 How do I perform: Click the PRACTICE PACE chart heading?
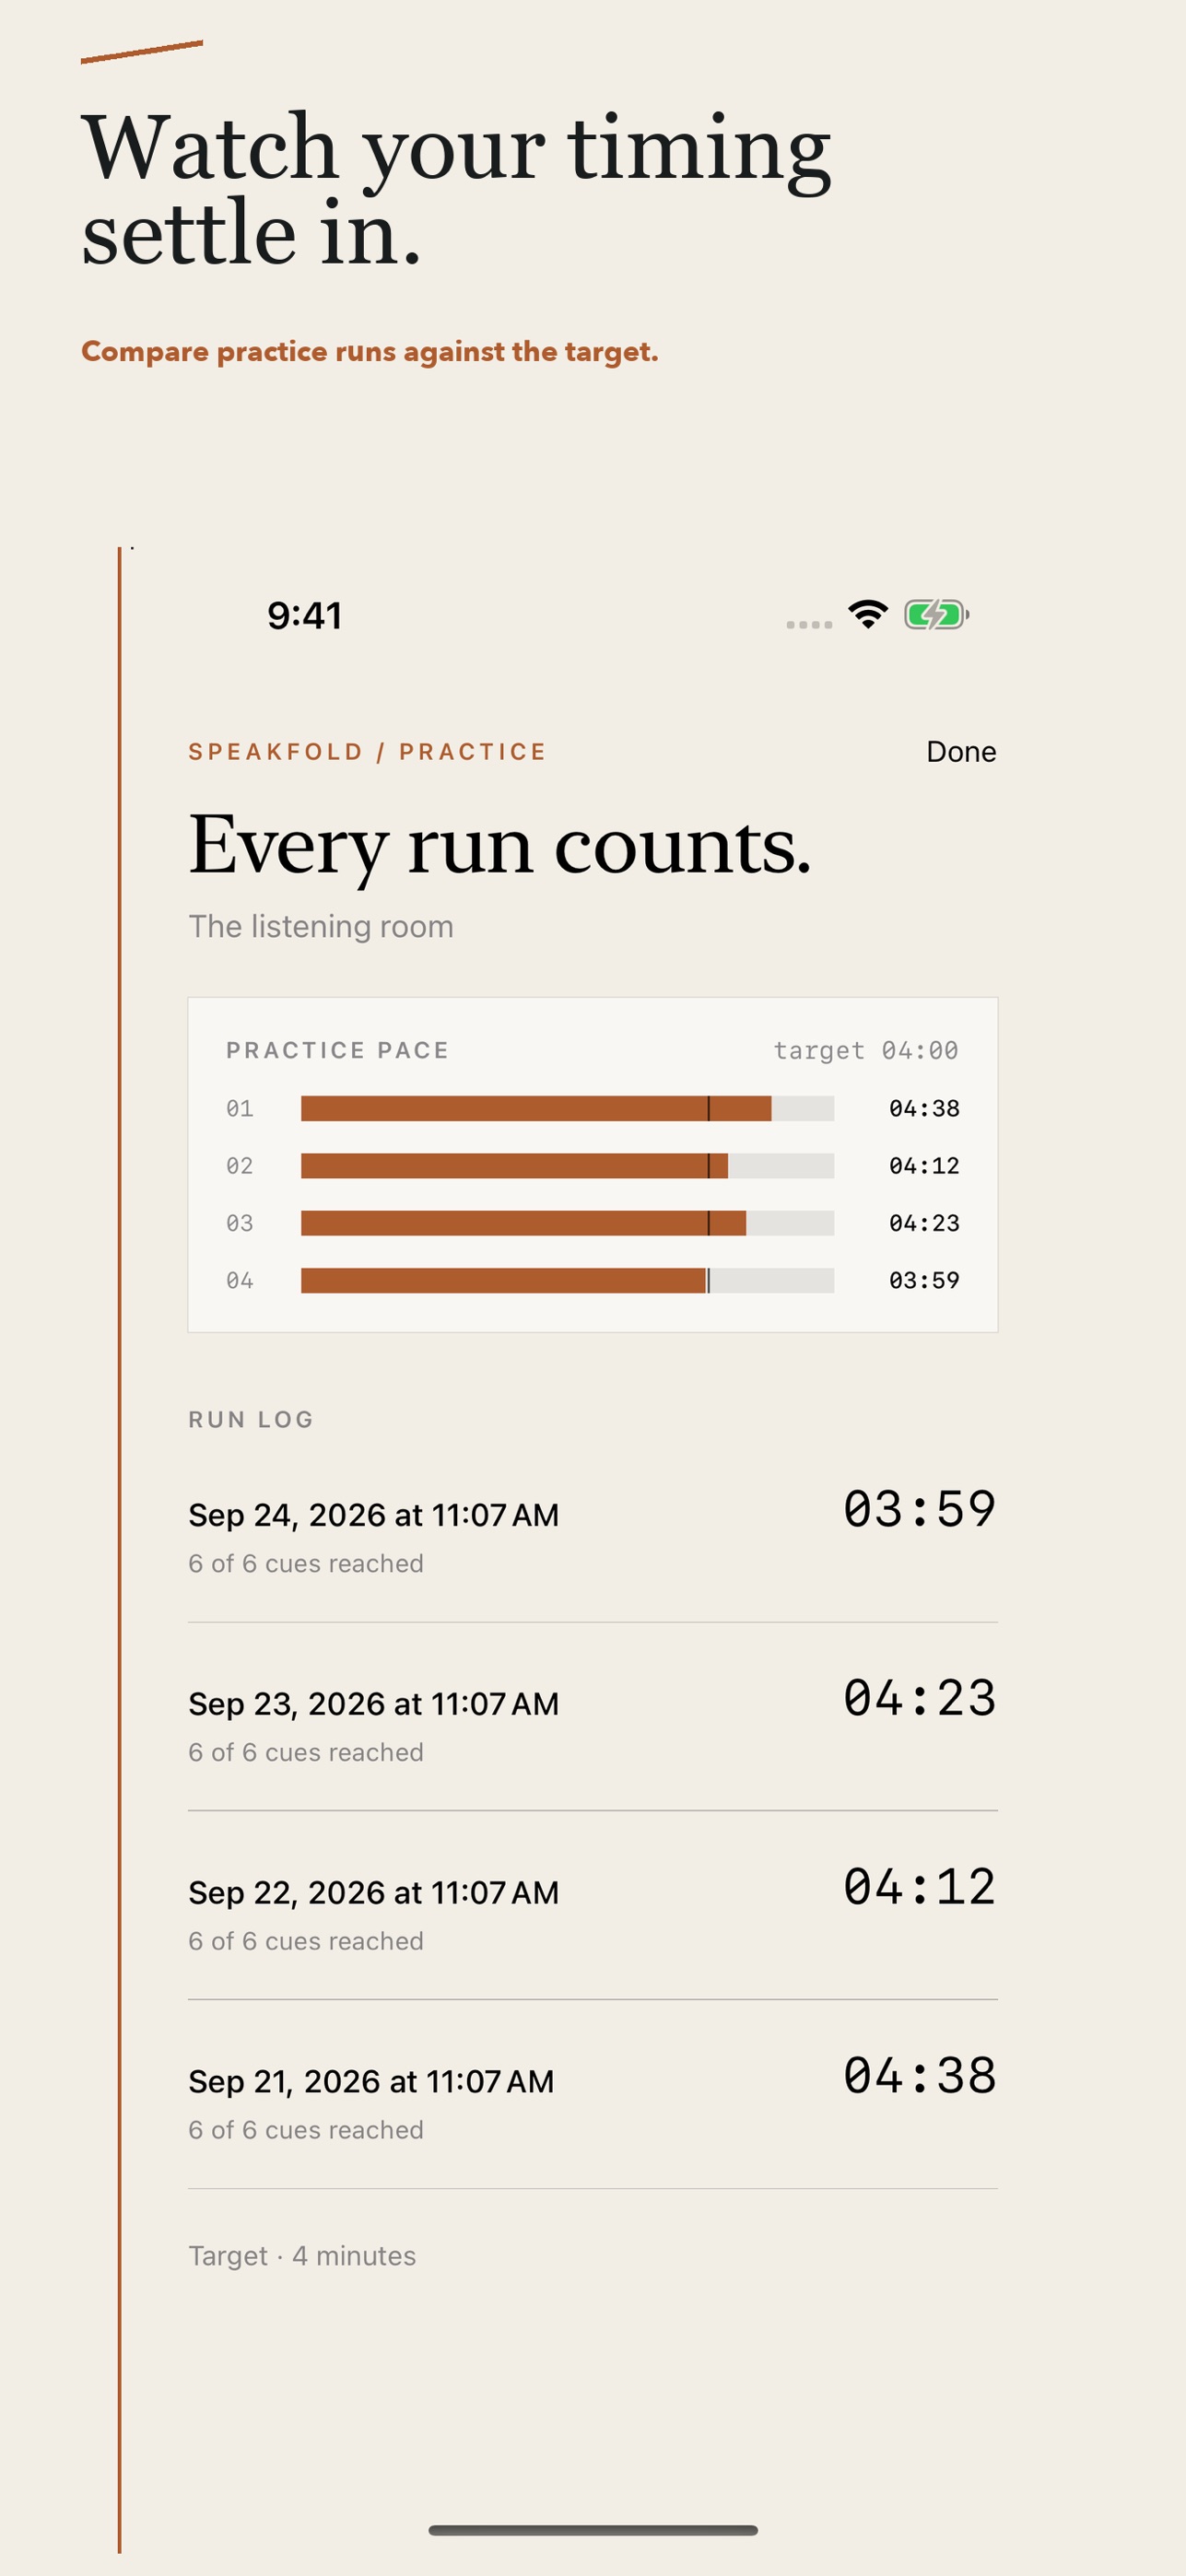pyautogui.click(x=337, y=1050)
